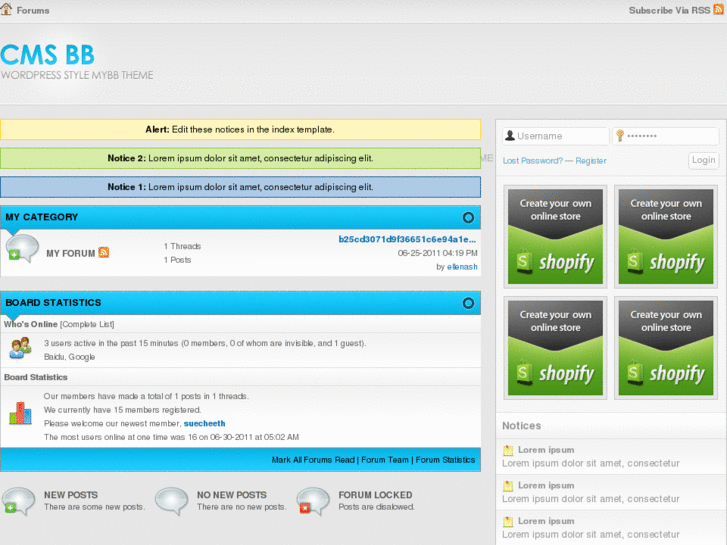Click the yellow Alert notice banner

pyautogui.click(x=240, y=129)
